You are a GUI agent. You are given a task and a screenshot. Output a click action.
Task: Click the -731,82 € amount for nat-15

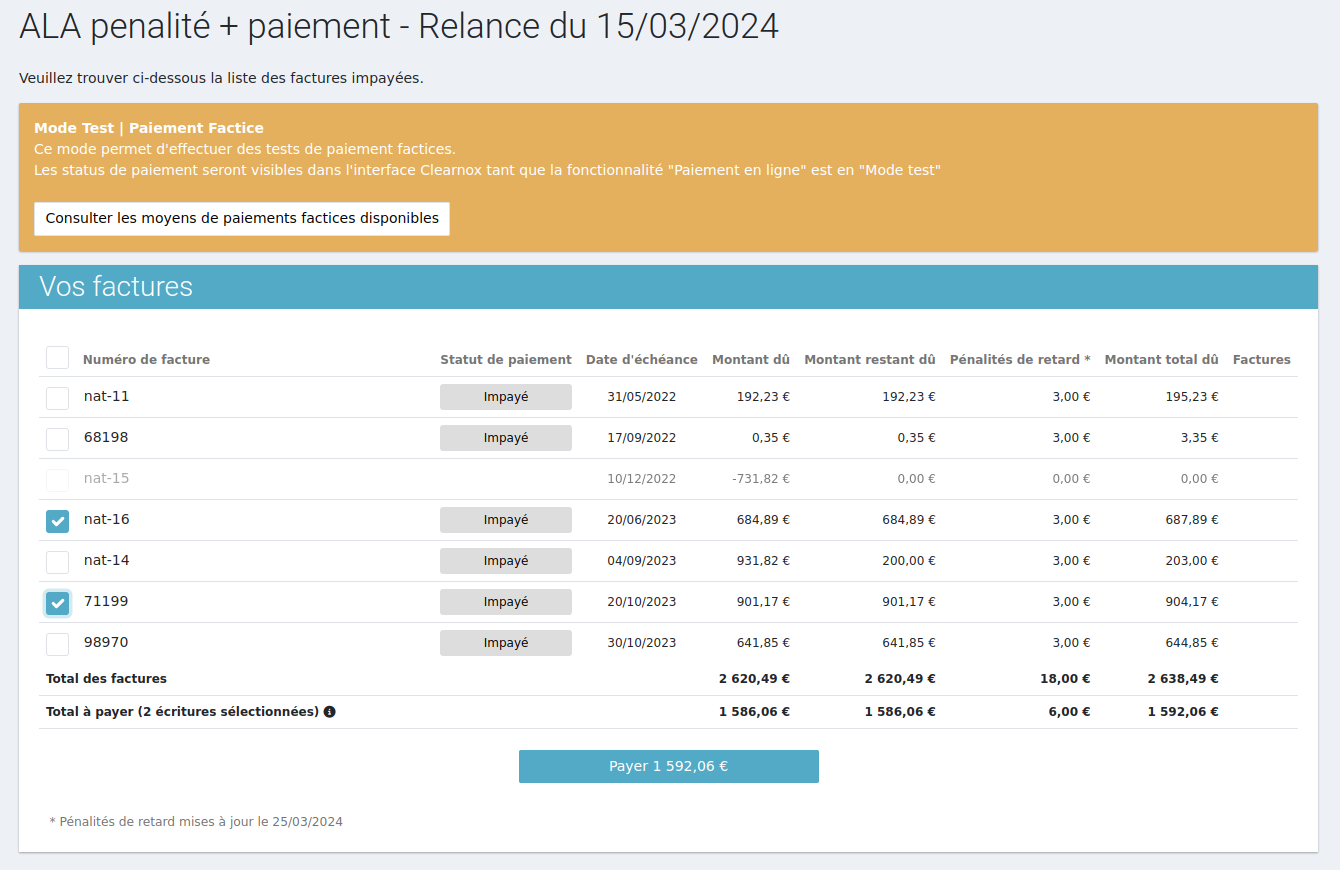(760, 479)
